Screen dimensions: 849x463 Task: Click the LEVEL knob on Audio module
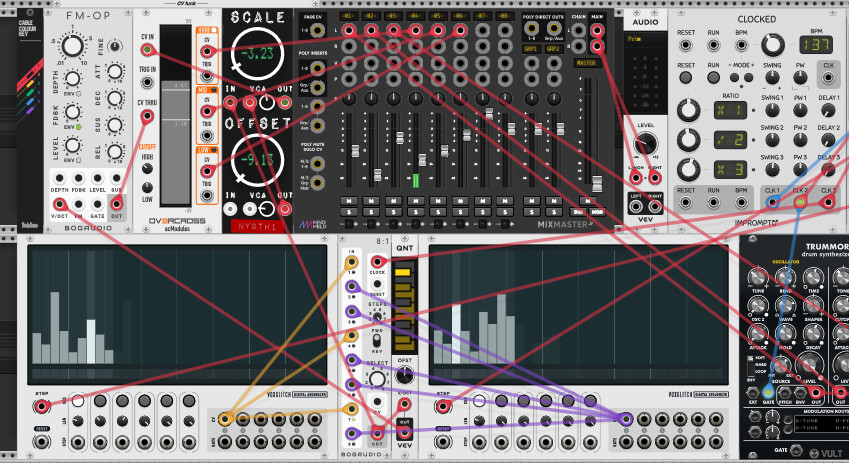click(645, 144)
